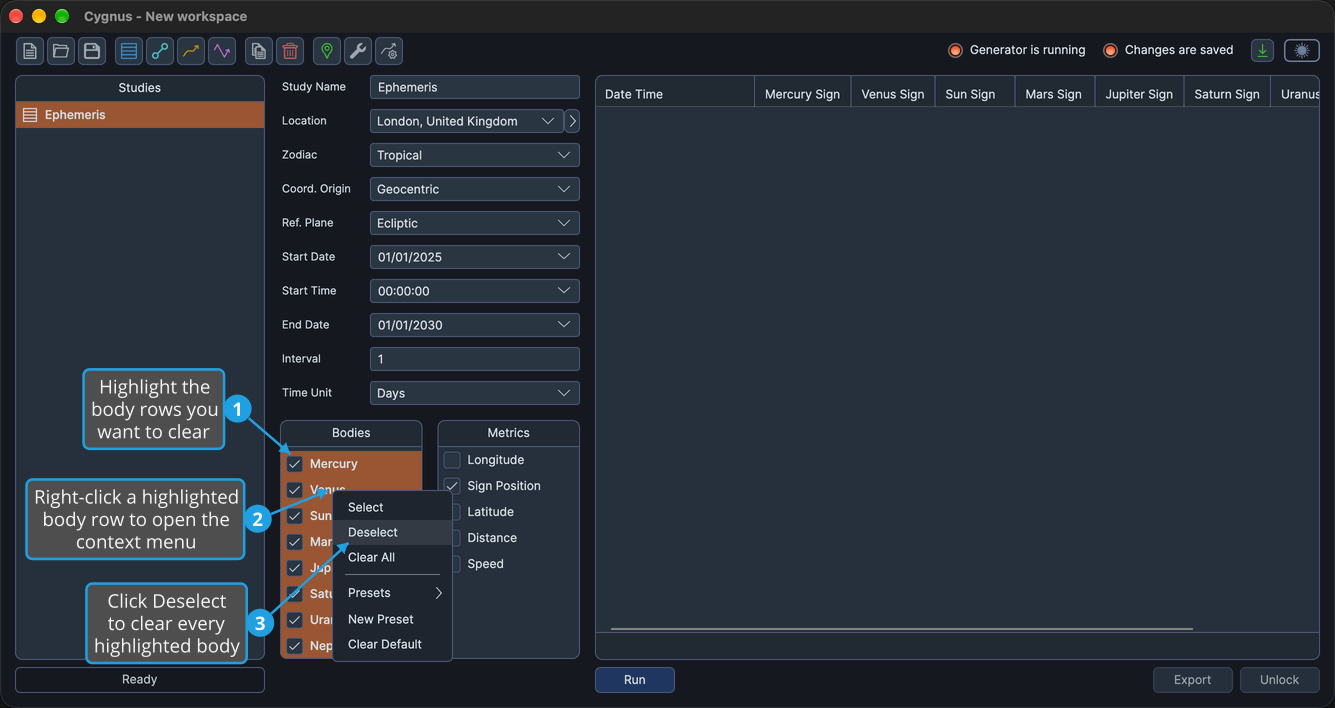Click the results table horizontal scrollbar

pos(902,629)
